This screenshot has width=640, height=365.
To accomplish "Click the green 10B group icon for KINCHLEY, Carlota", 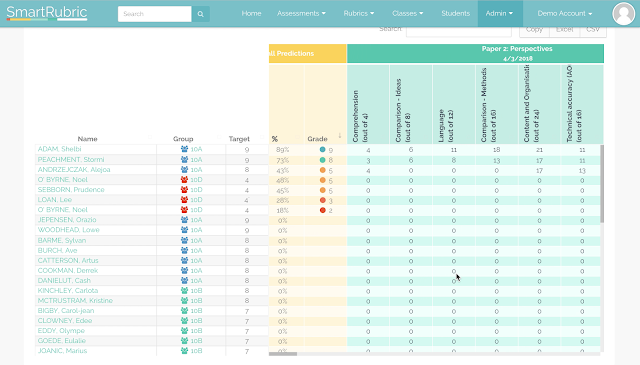I will 184,291.
